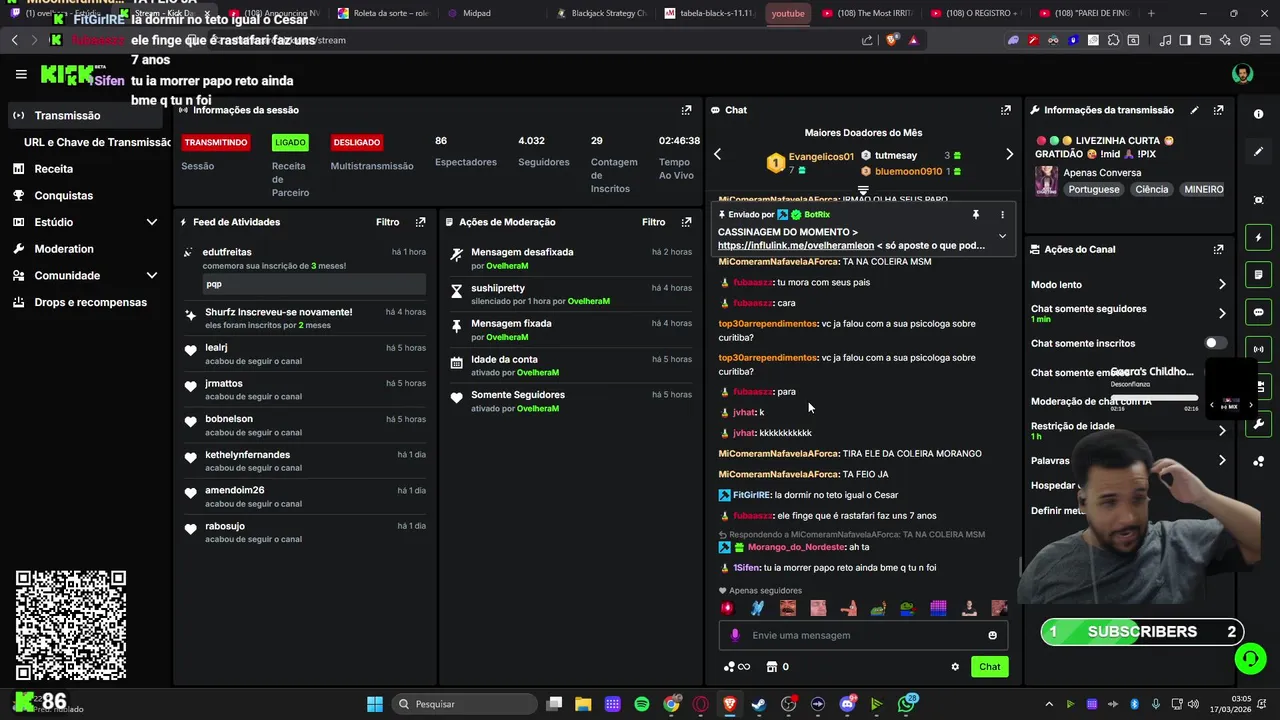
Task: Show previous top donors with left arrow
Action: (x=717, y=154)
